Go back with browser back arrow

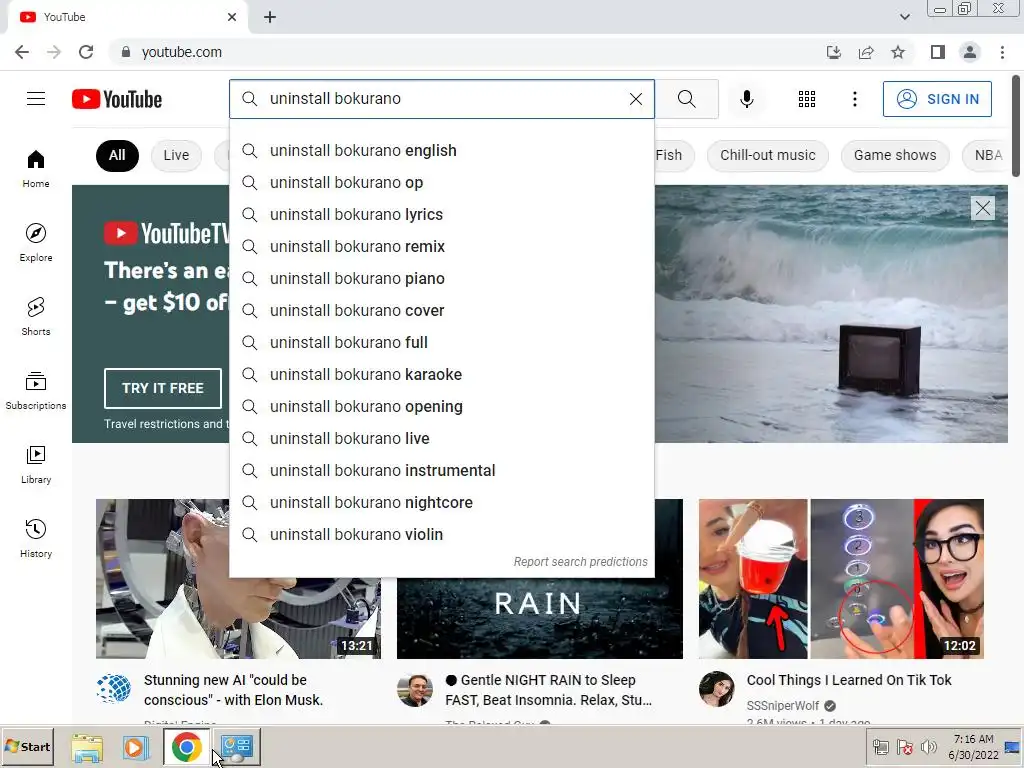(22, 52)
